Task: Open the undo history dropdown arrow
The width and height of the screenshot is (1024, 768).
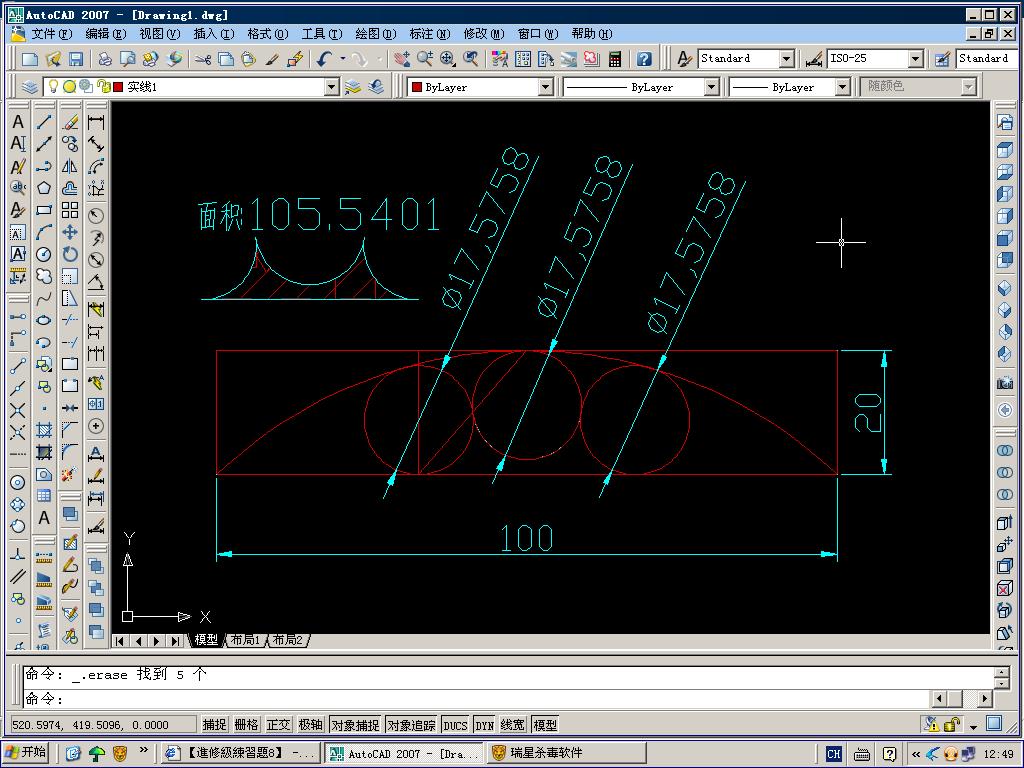Action: tap(343, 59)
